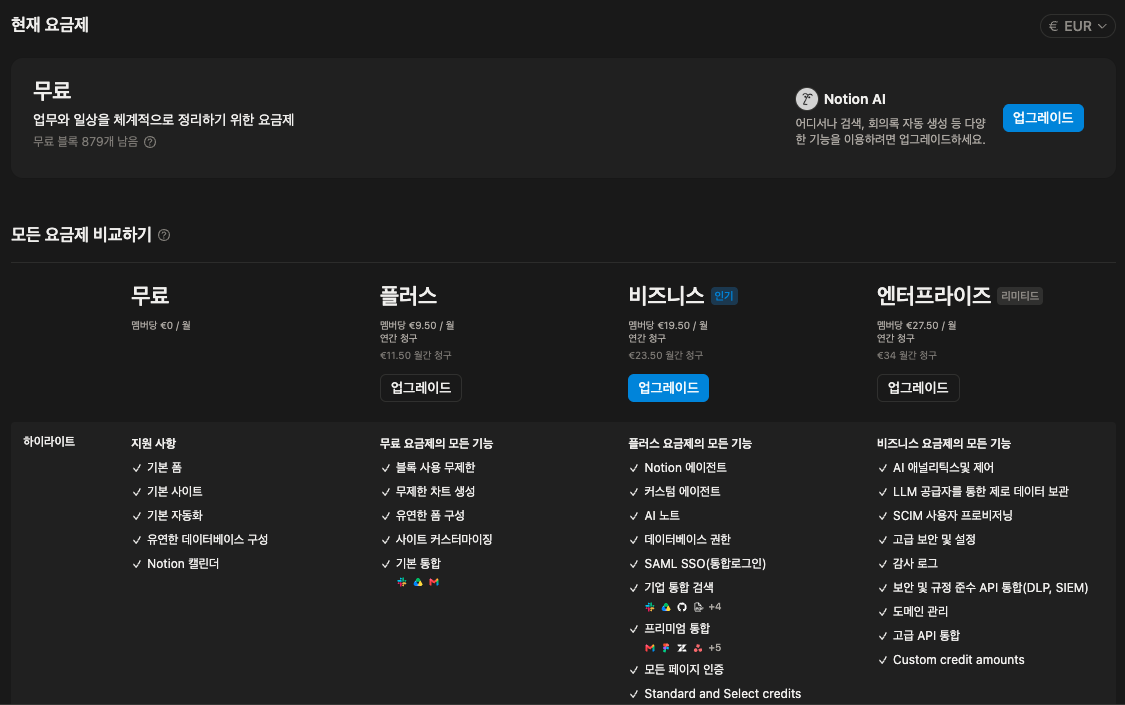Click AI 노트 feature text
Image resolution: width=1125 pixels, height=705 pixels.
click(662, 516)
